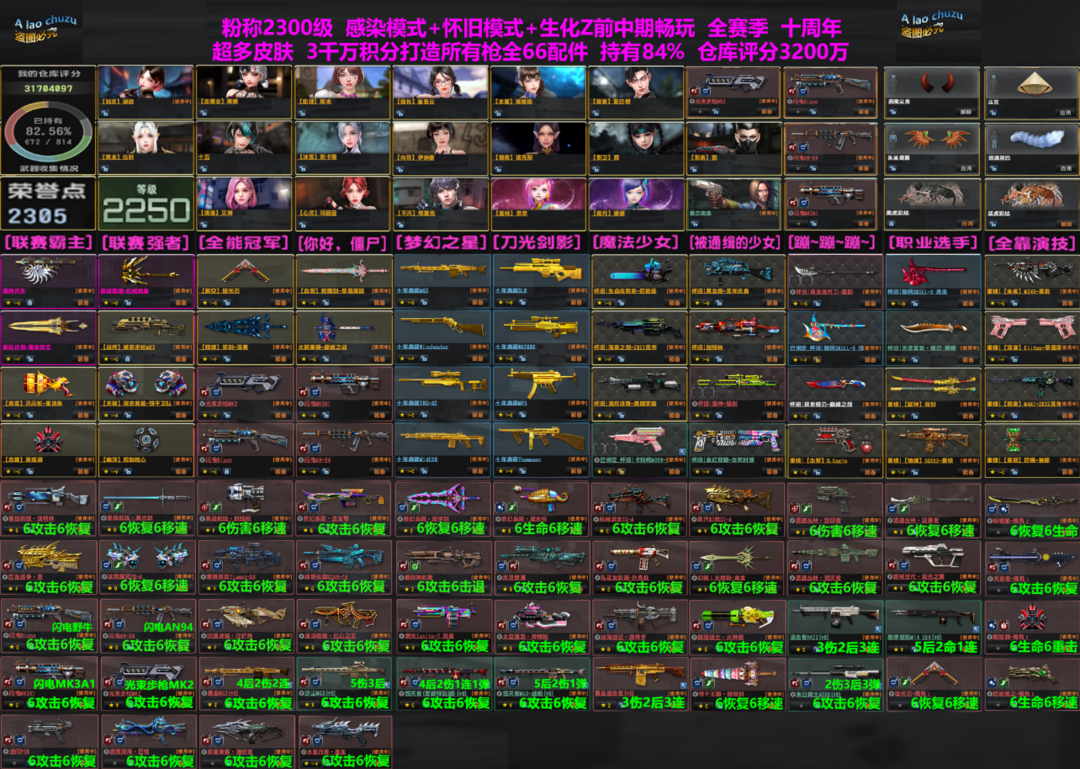Click the weapon collection donut chart 82.56%

[48, 132]
